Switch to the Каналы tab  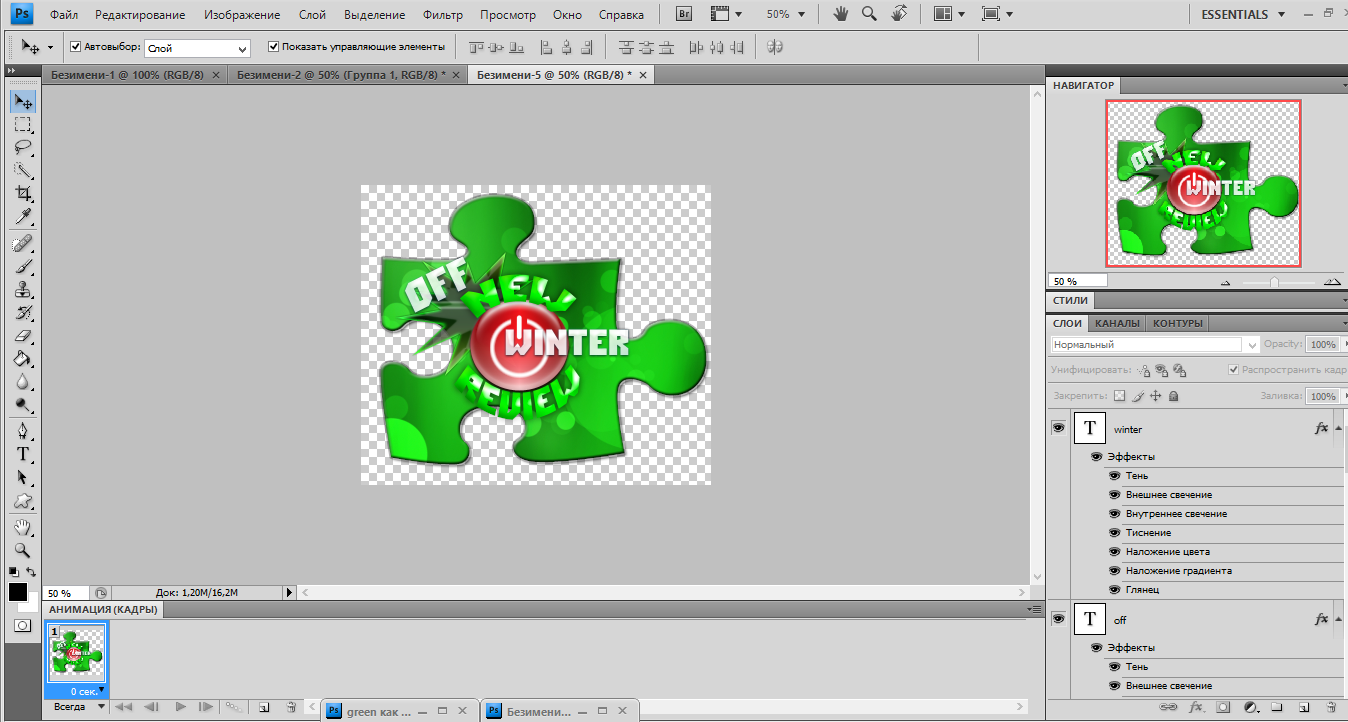[1116, 324]
